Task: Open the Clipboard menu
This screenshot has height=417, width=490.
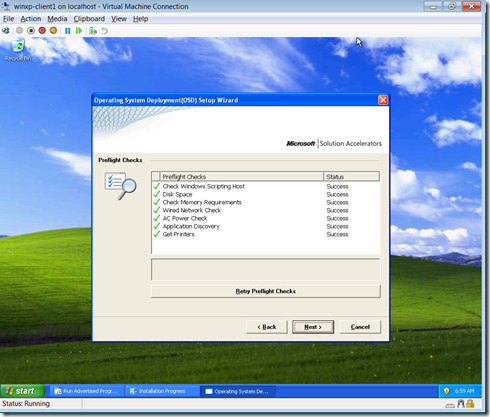Action: coord(89,19)
